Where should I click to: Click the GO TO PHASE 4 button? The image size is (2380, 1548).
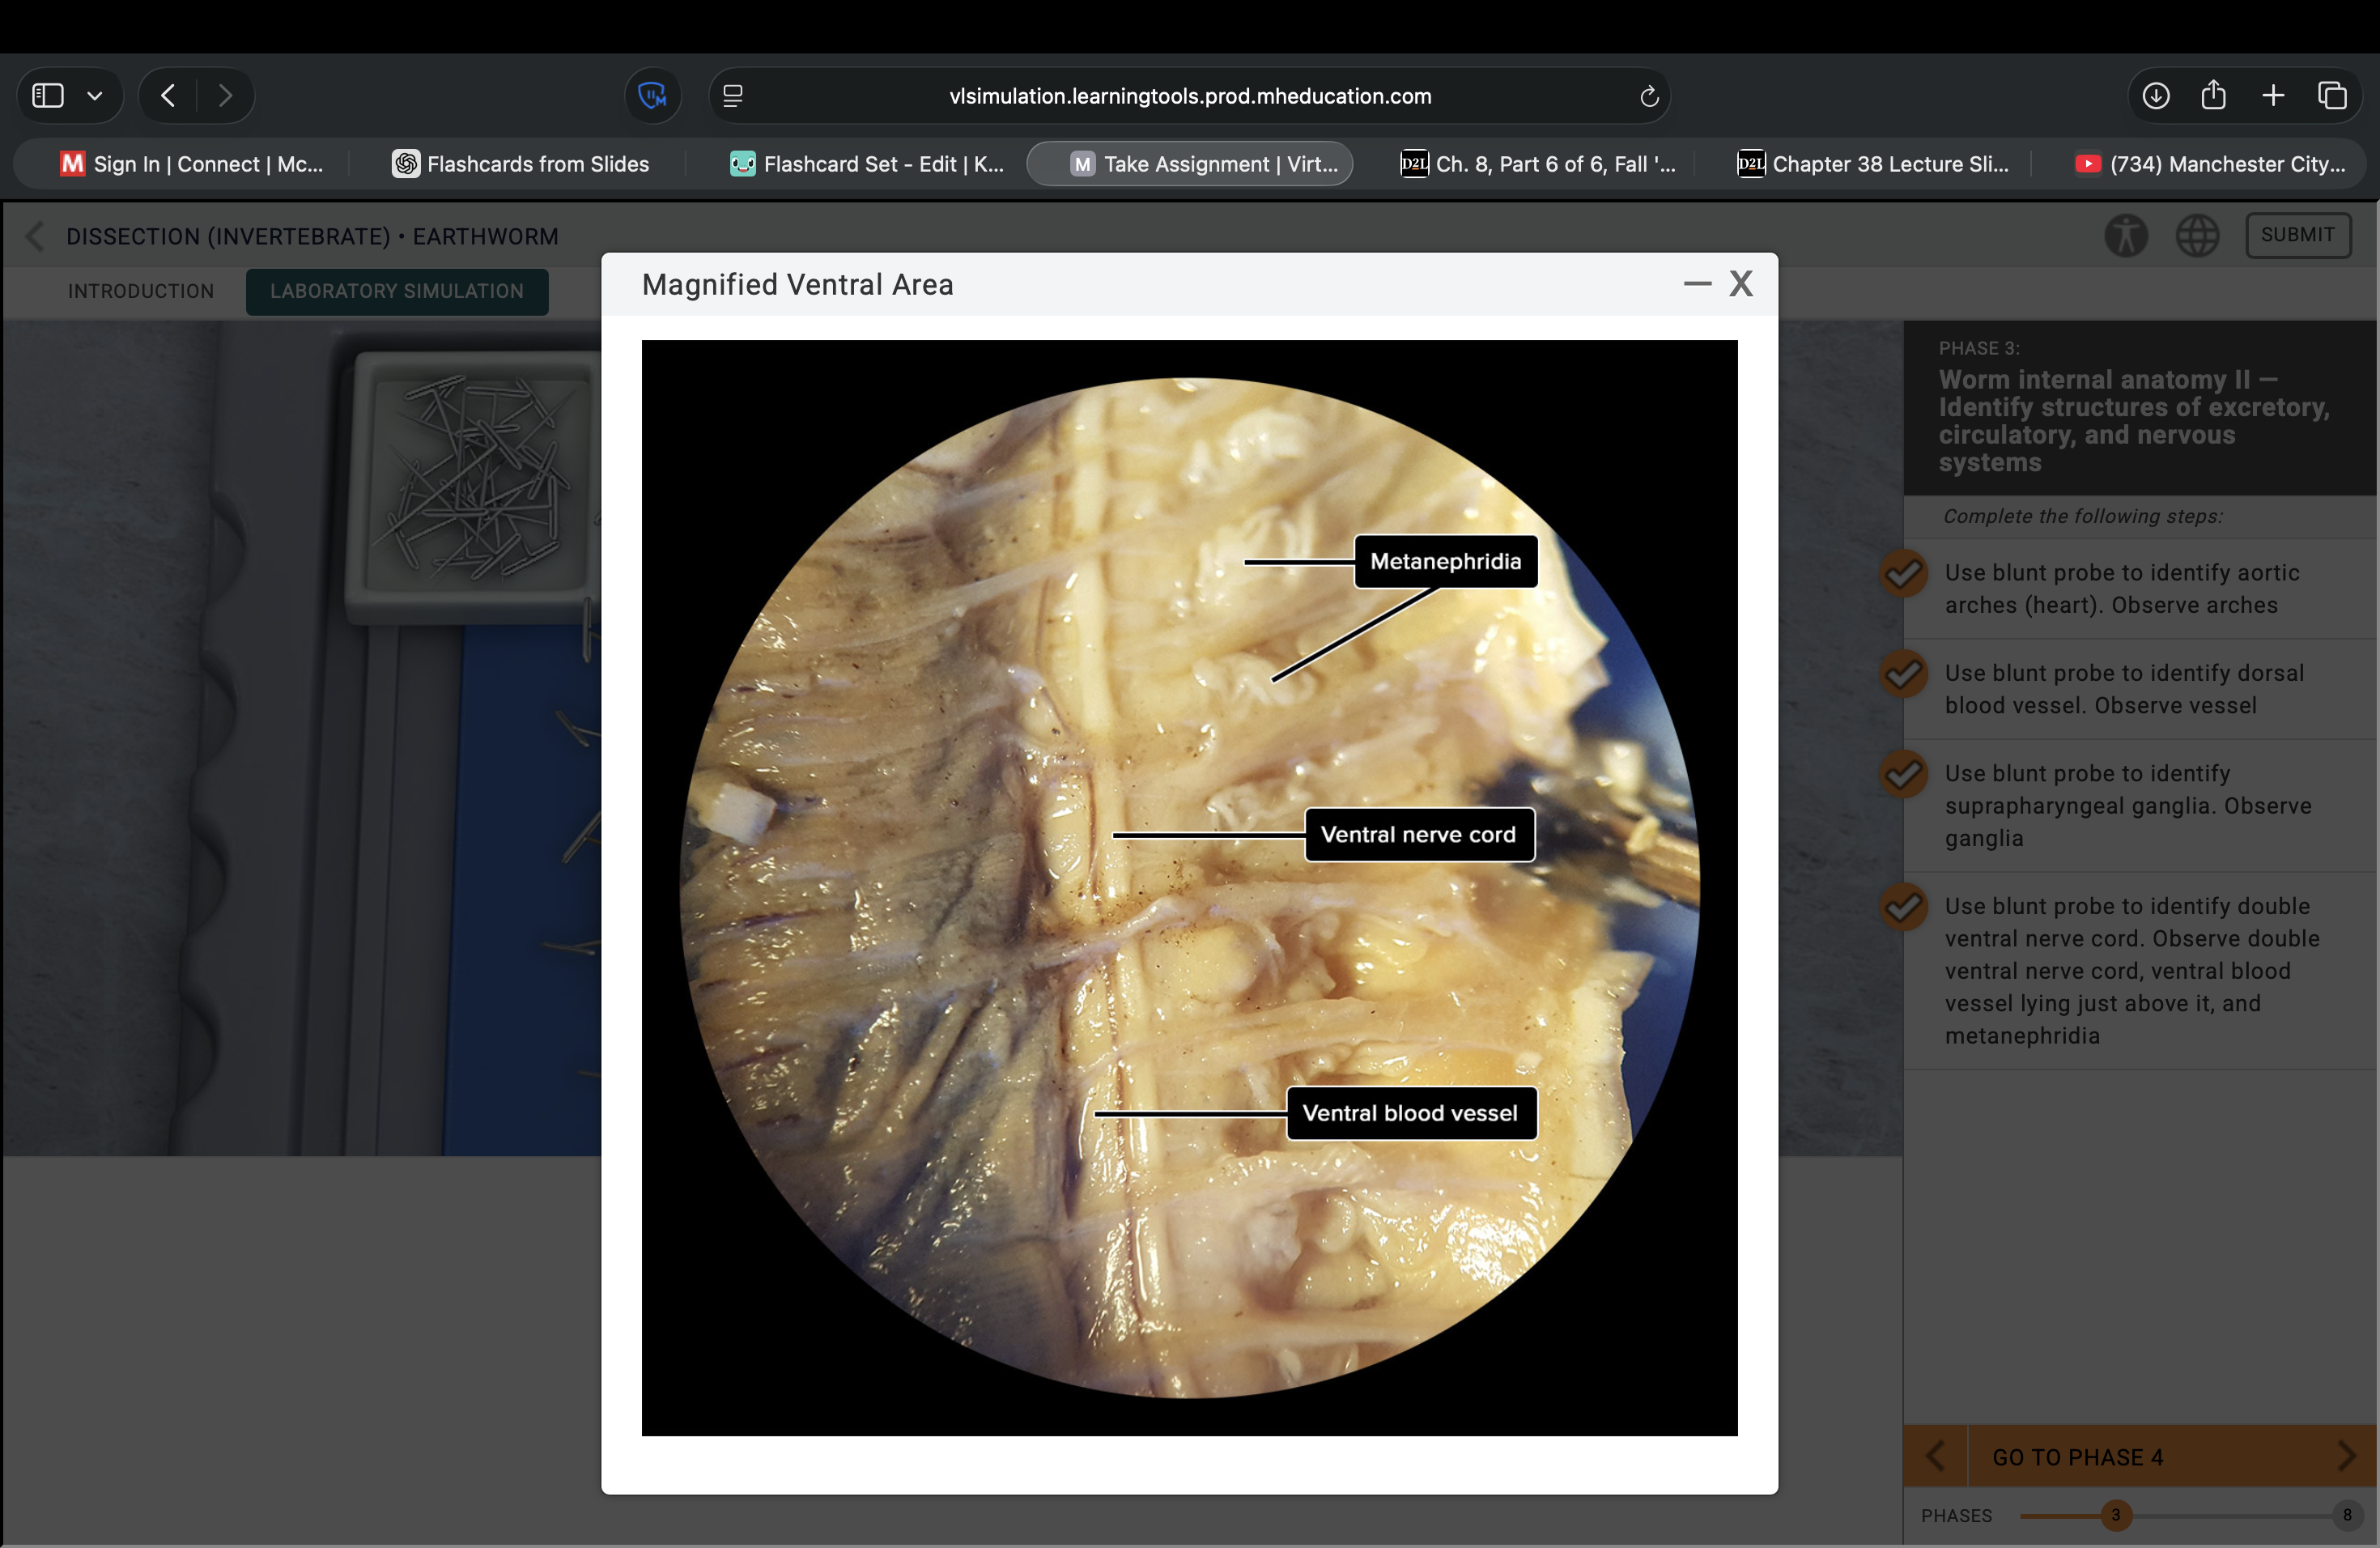click(2077, 1457)
